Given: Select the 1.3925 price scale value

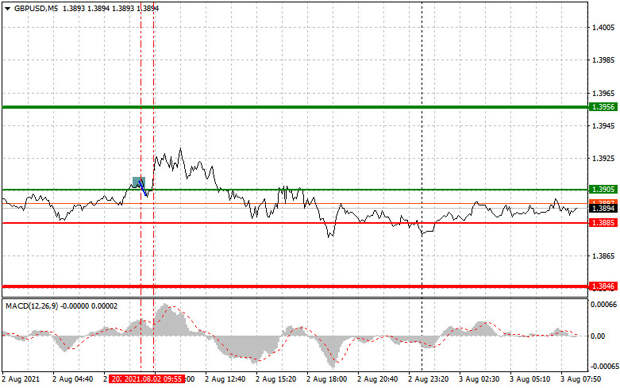Looking at the screenshot, I should [603, 159].
